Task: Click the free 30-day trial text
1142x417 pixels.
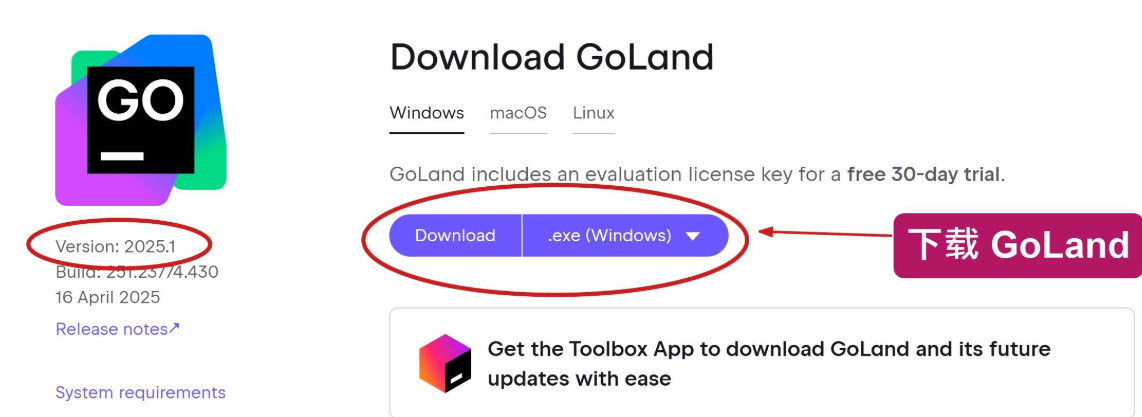Action: click(923, 175)
